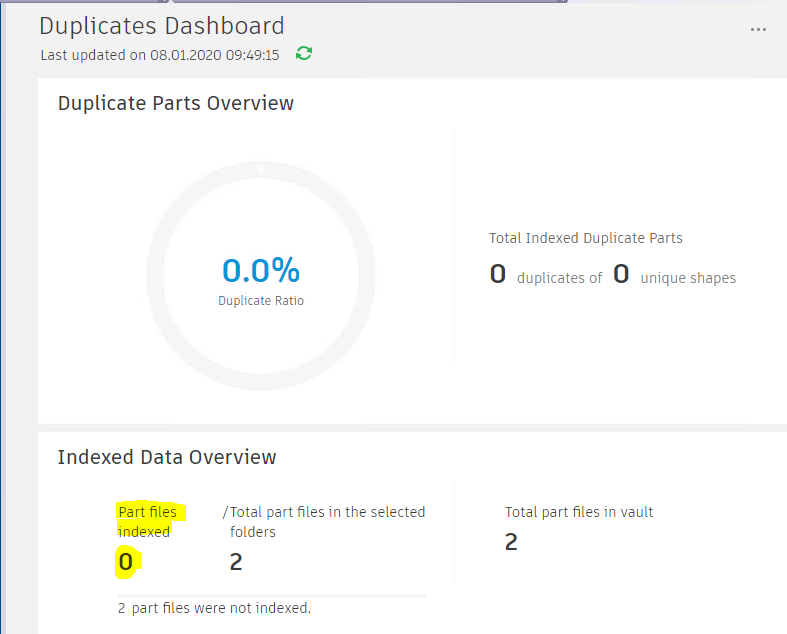Click the zero before 'duplicates of'
The height and width of the screenshot is (634, 787).
(x=498, y=274)
